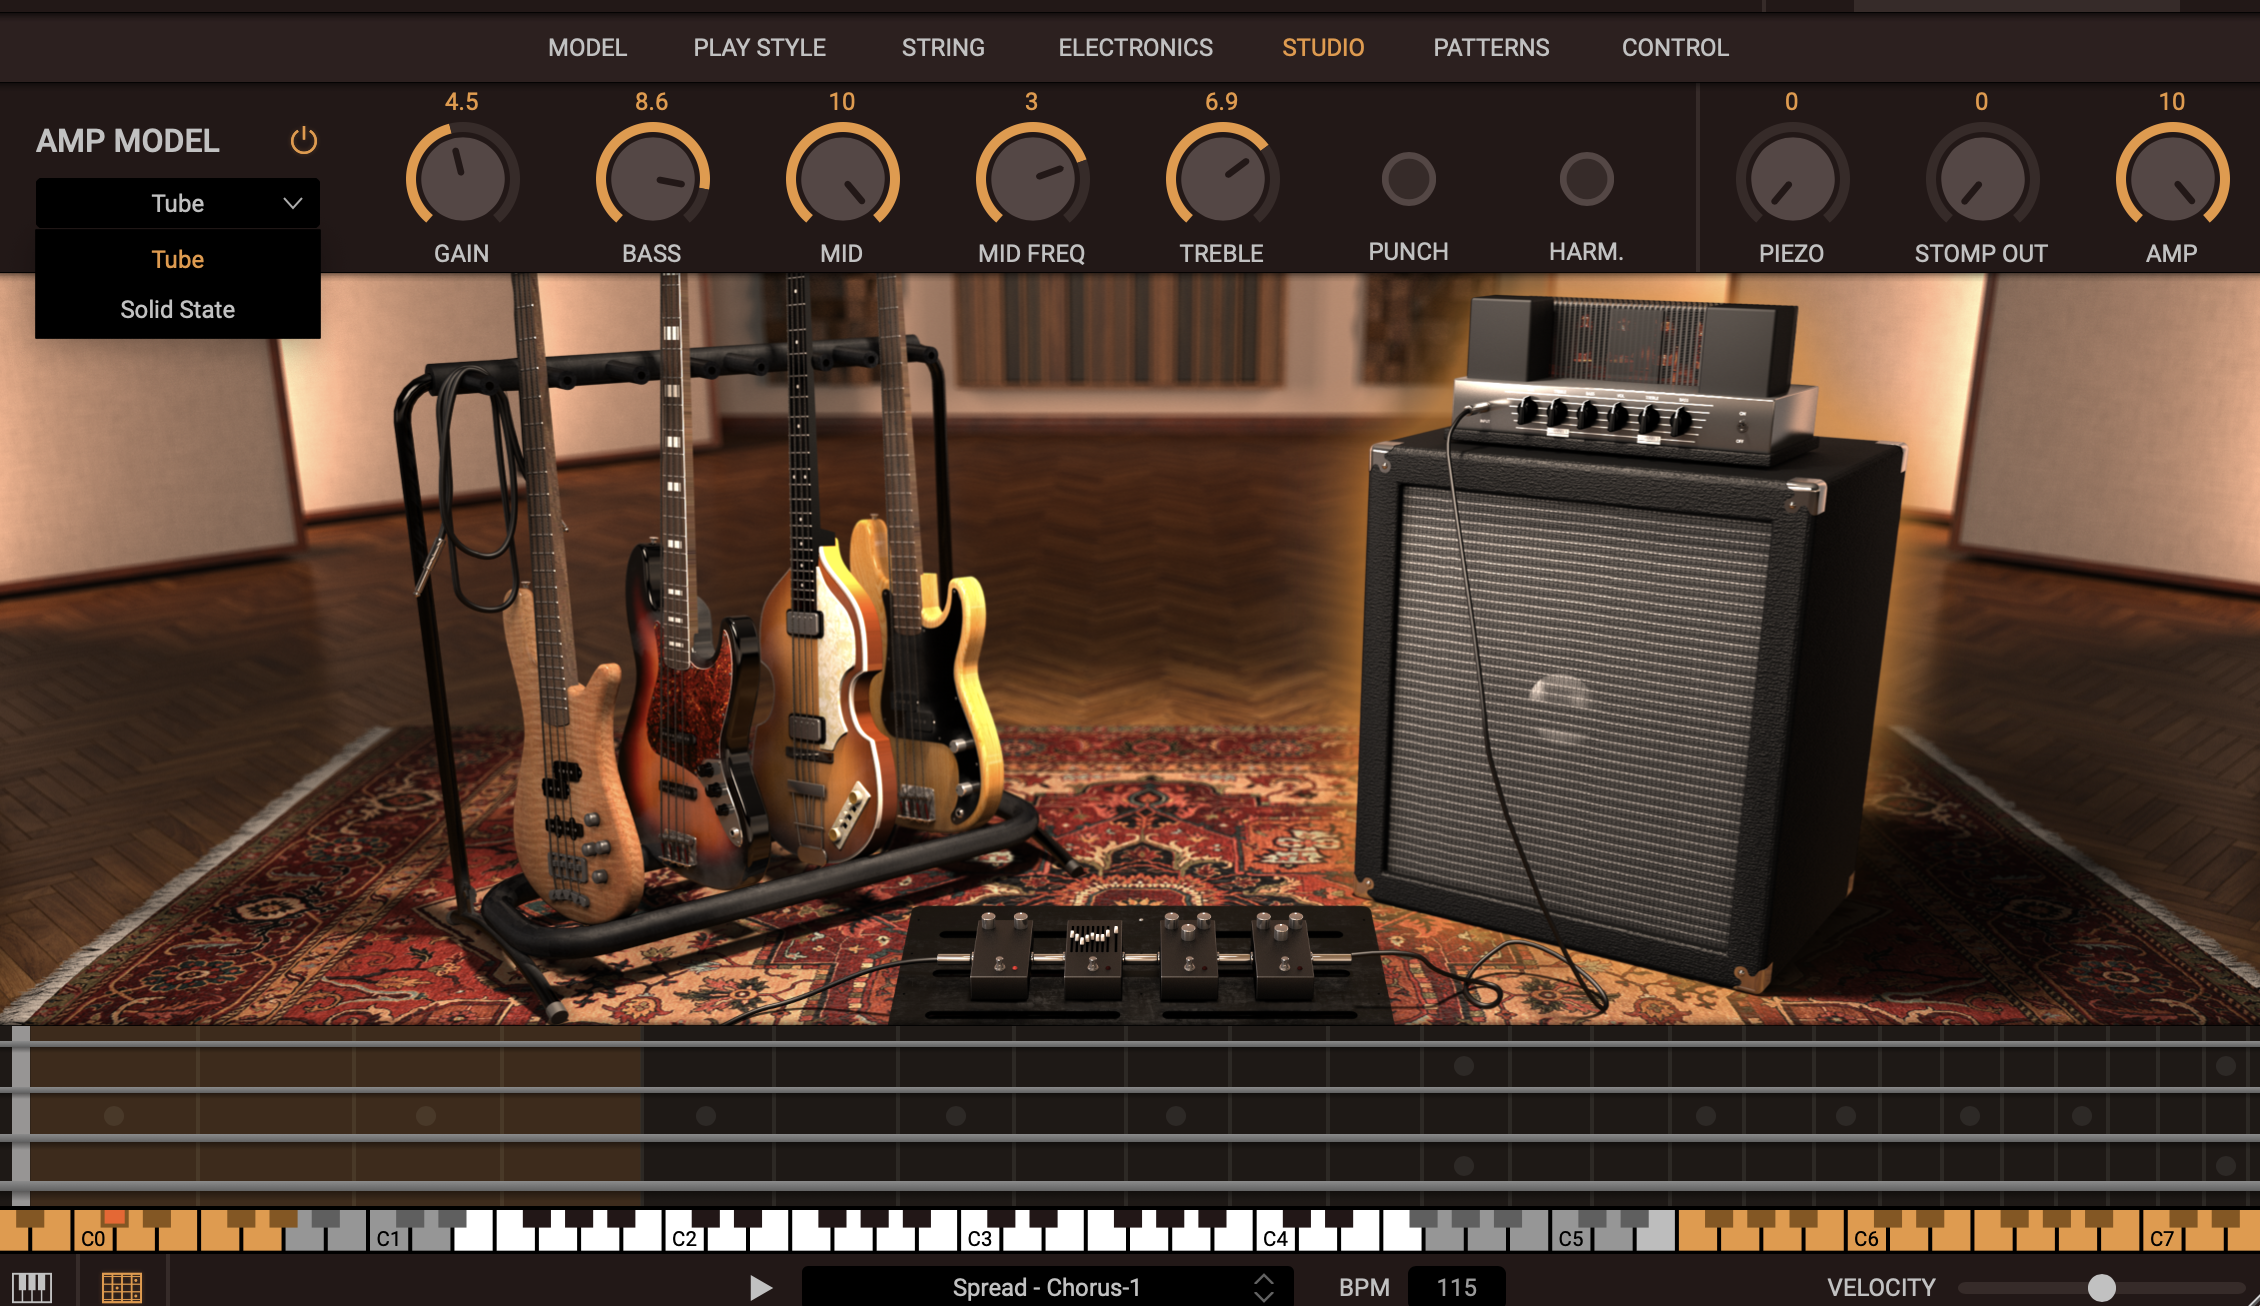The width and height of the screenshot is (2260, 1306).
Task: Click the TREBLE knob
Action: click(x=1221, y=180)
